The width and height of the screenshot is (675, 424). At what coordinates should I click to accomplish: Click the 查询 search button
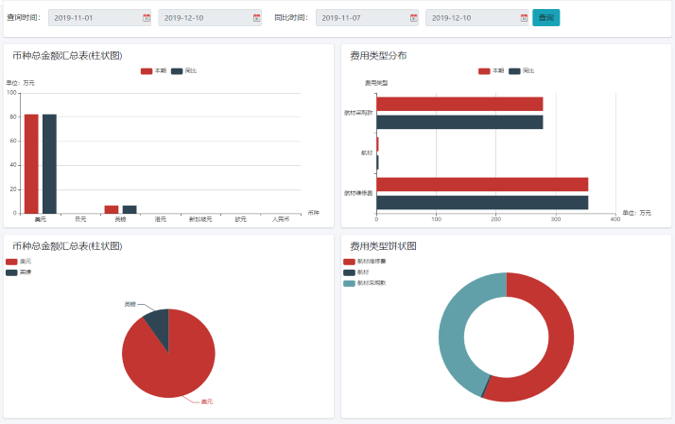[x=546, y=18]
